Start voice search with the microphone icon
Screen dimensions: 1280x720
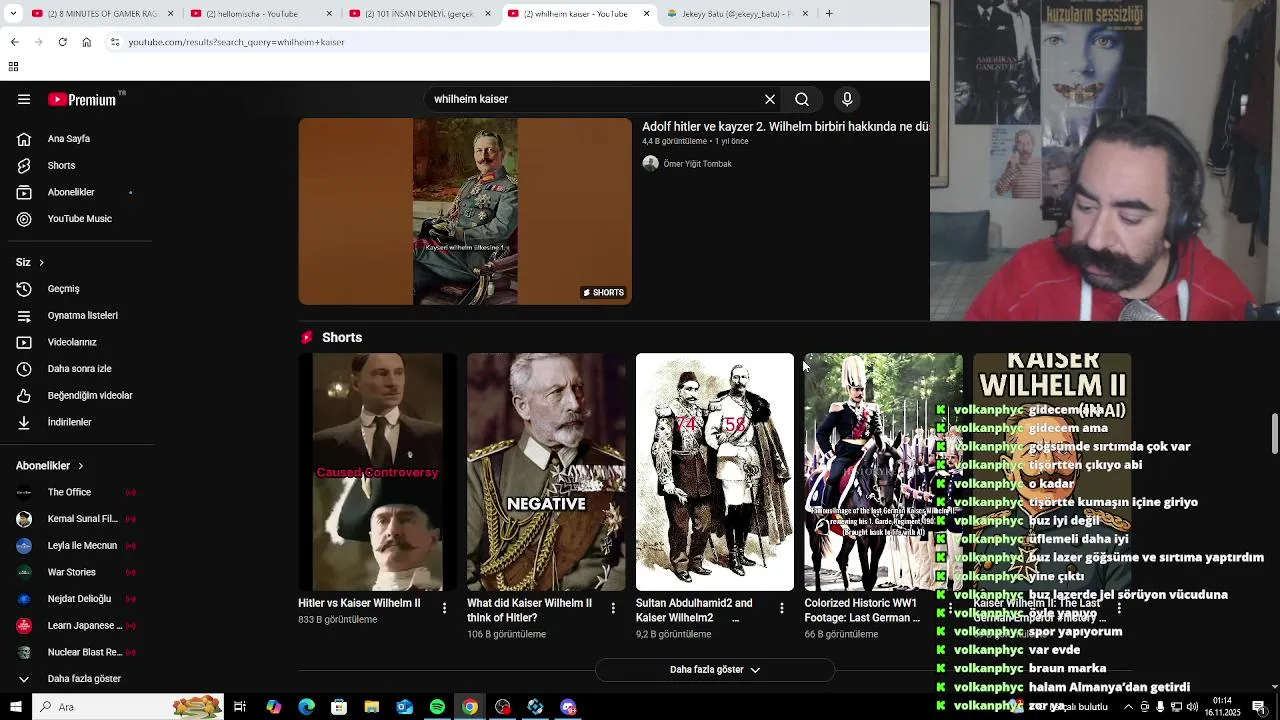(847, 99)
